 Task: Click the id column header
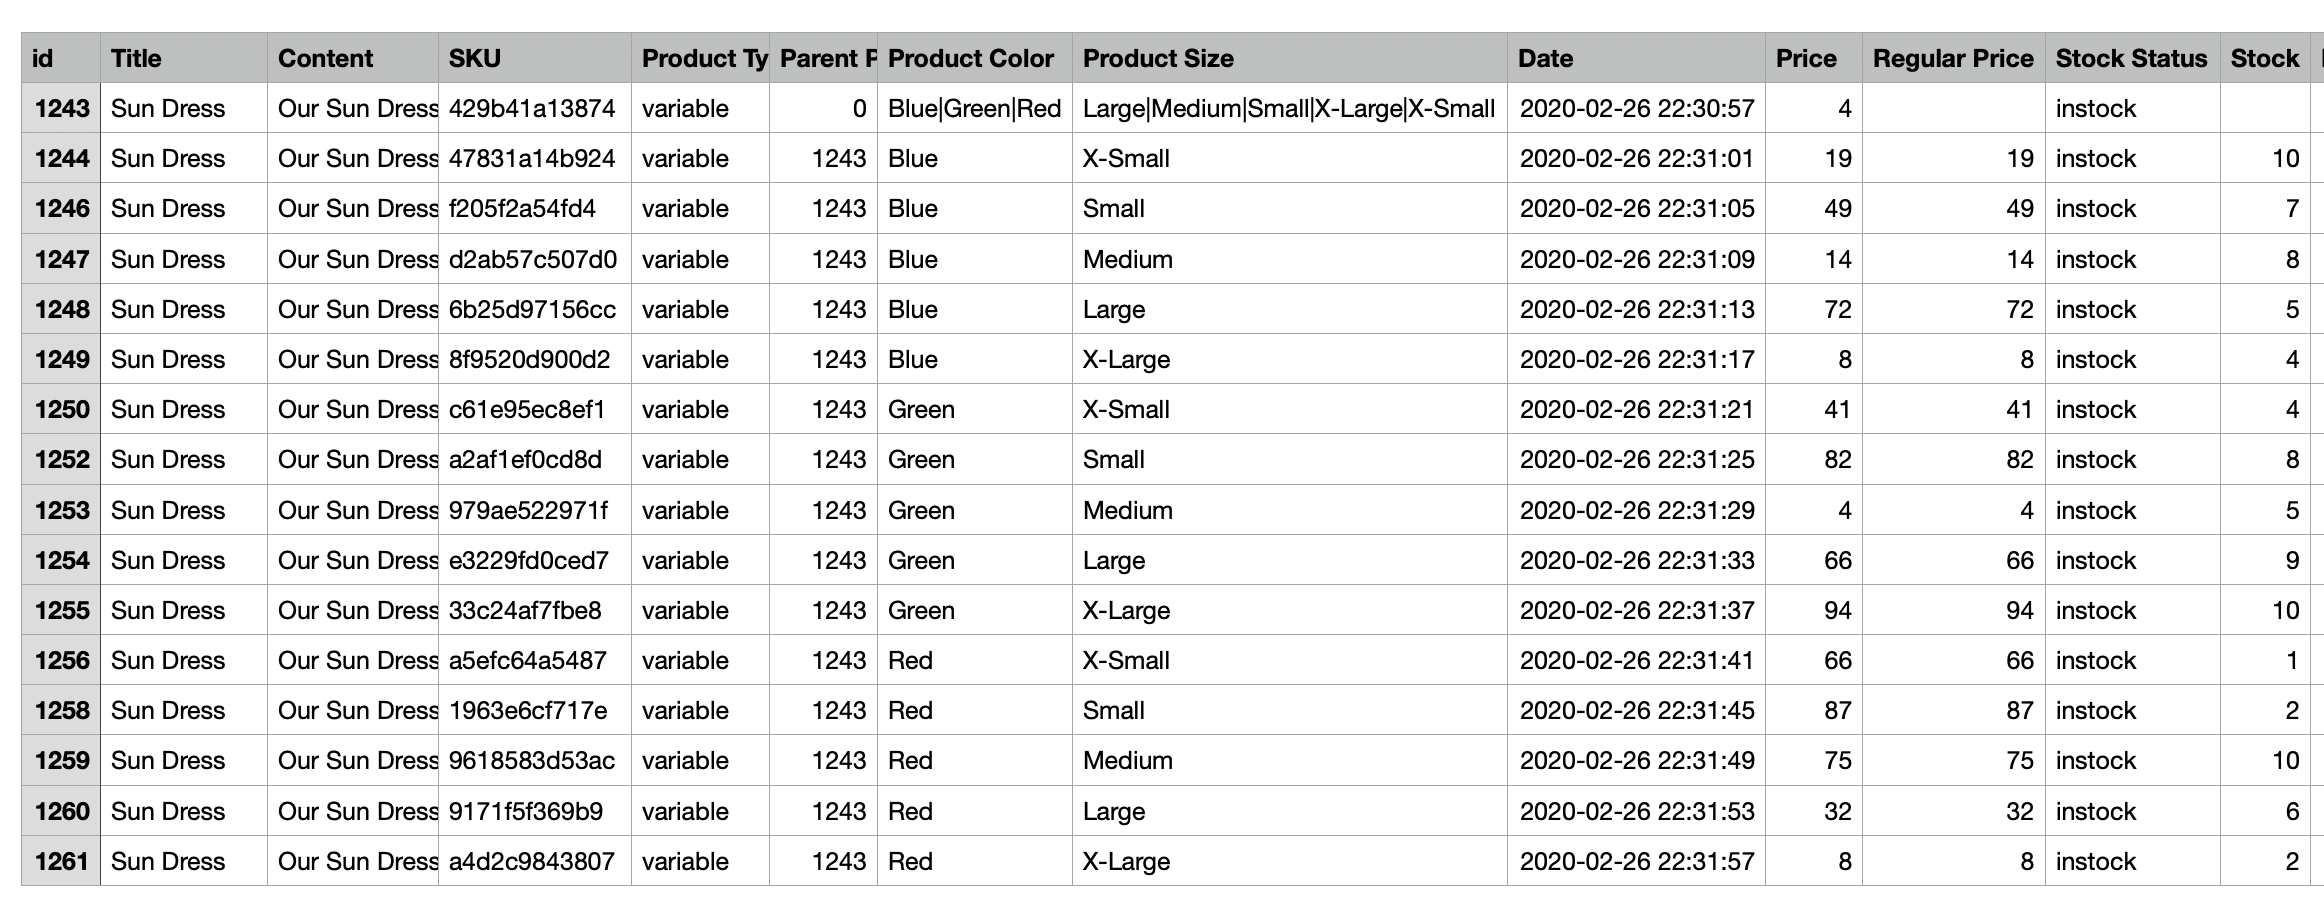60,58
